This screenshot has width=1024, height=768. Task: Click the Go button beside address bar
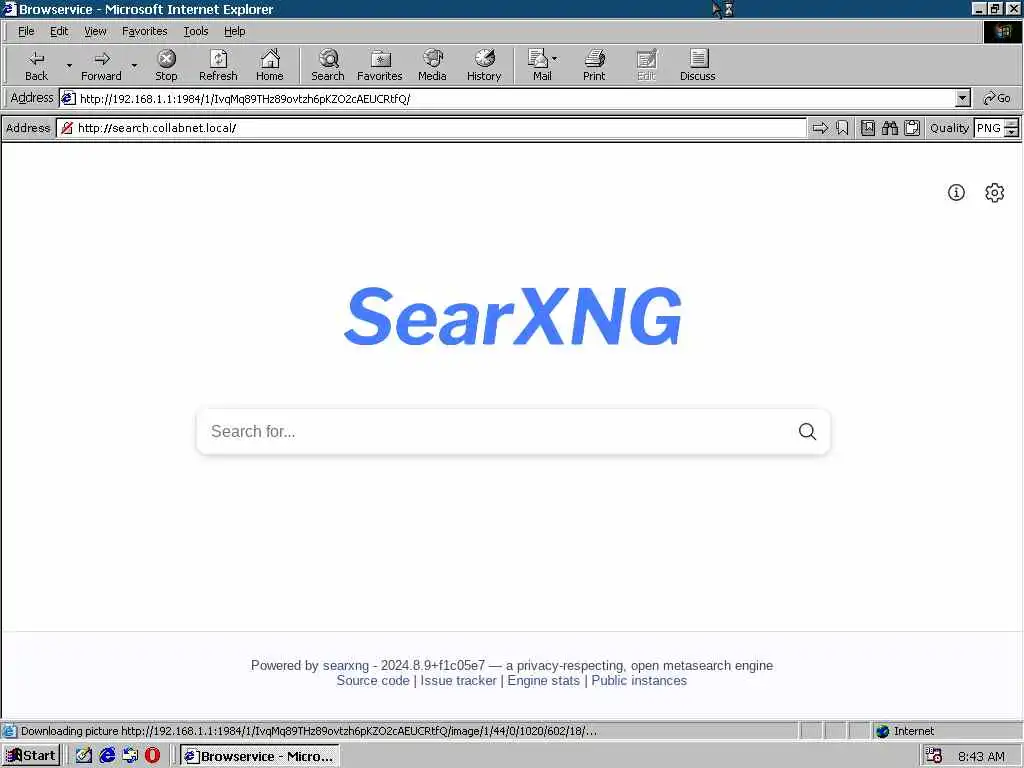997,99
